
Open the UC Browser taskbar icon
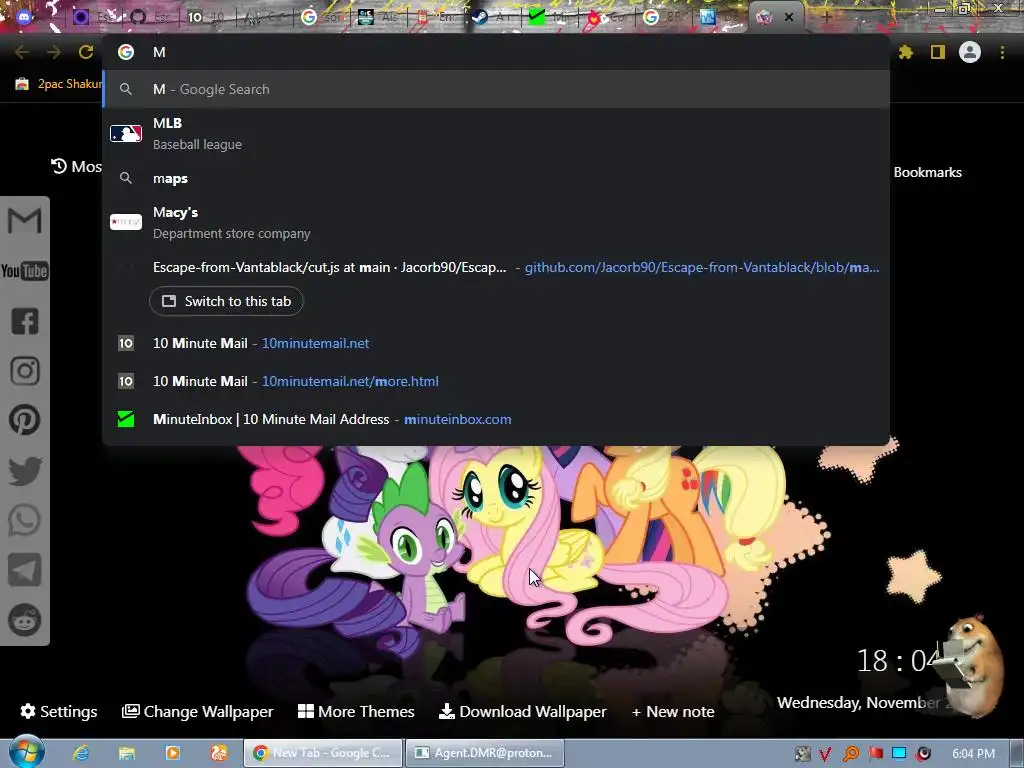click(x=219, y=753)
